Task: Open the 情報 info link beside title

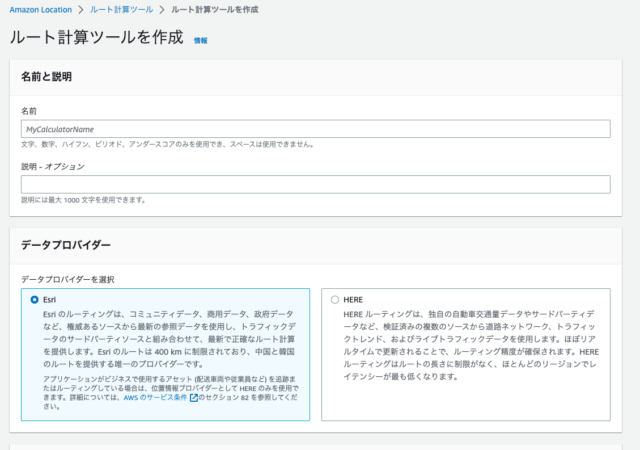Action: [x=200, y=40]
